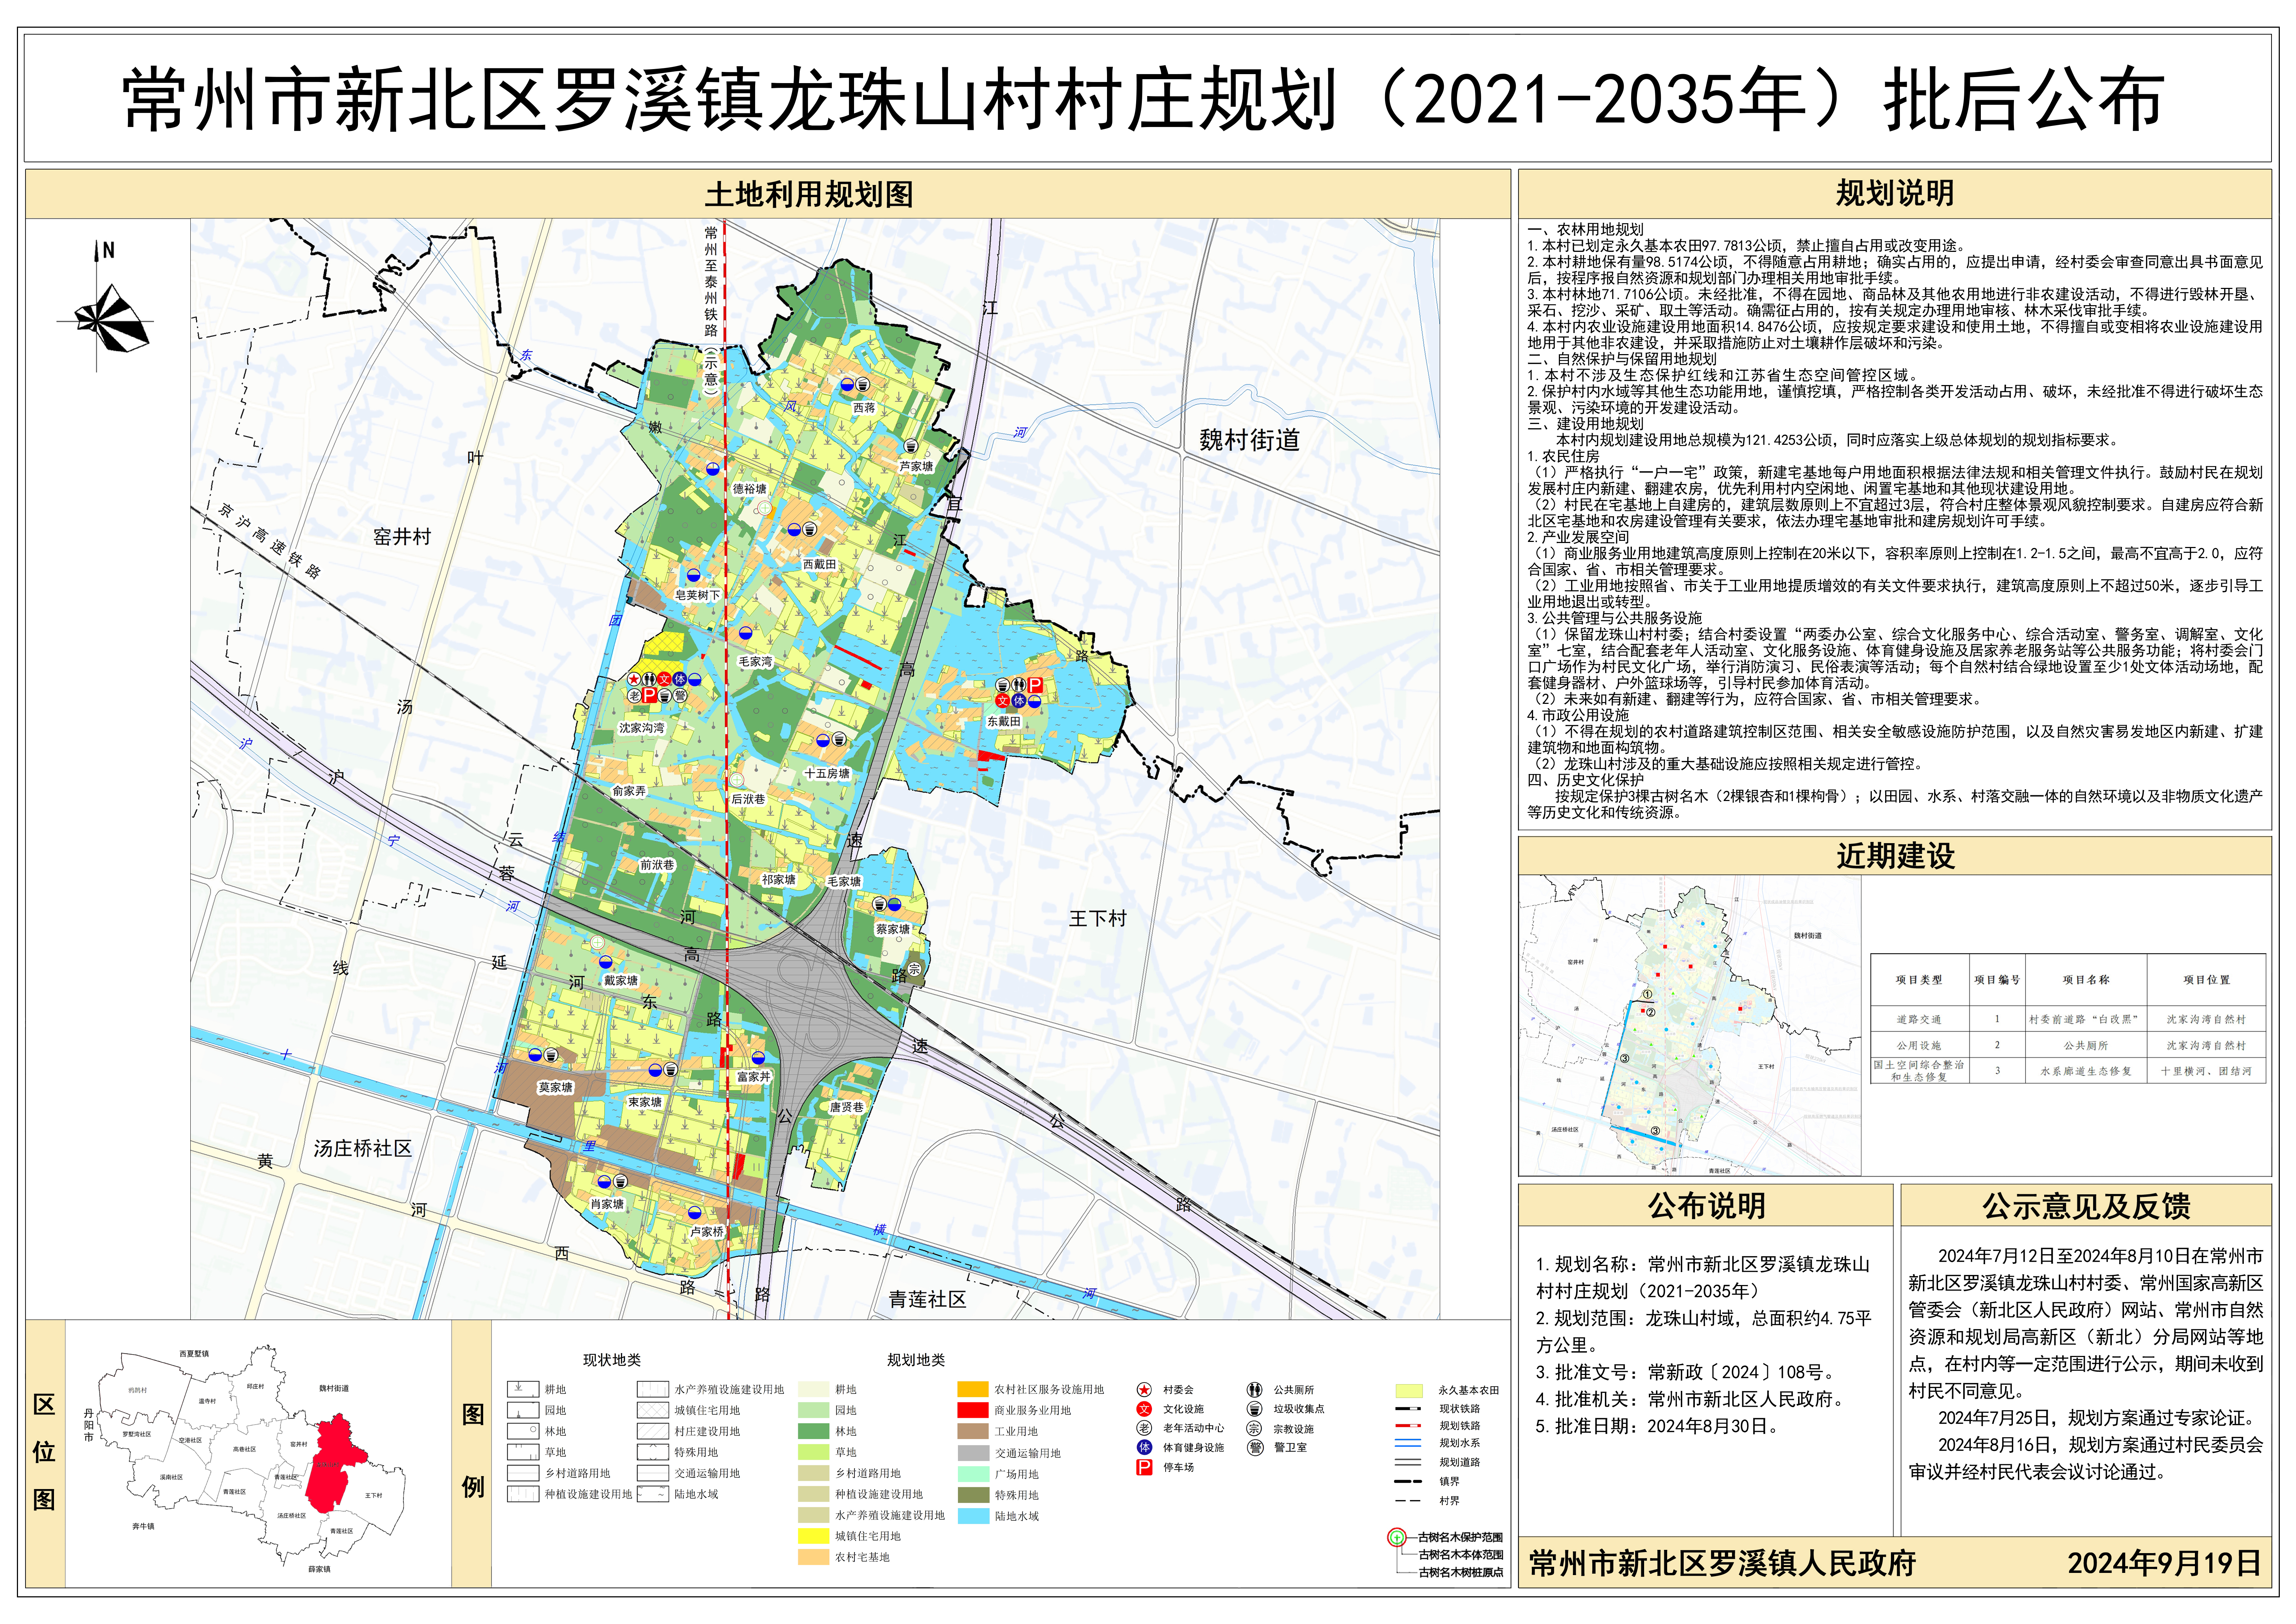Click the 规划说明 section header

(1894, 193)
